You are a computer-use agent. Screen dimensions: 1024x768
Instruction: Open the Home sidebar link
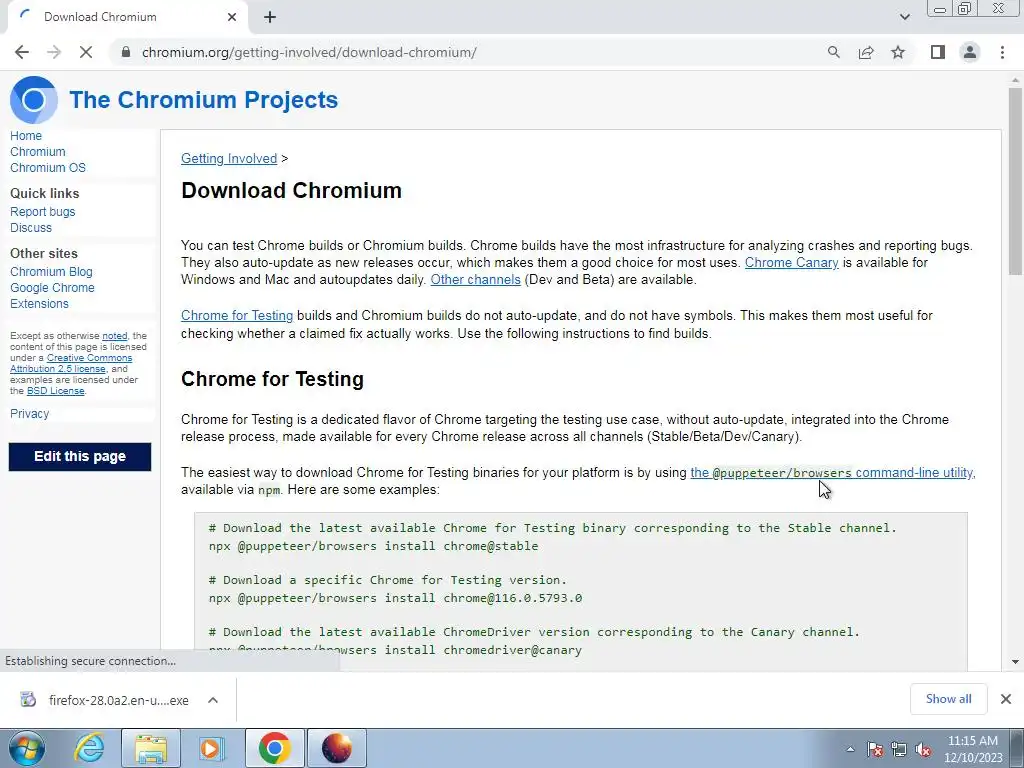(25, 136)
